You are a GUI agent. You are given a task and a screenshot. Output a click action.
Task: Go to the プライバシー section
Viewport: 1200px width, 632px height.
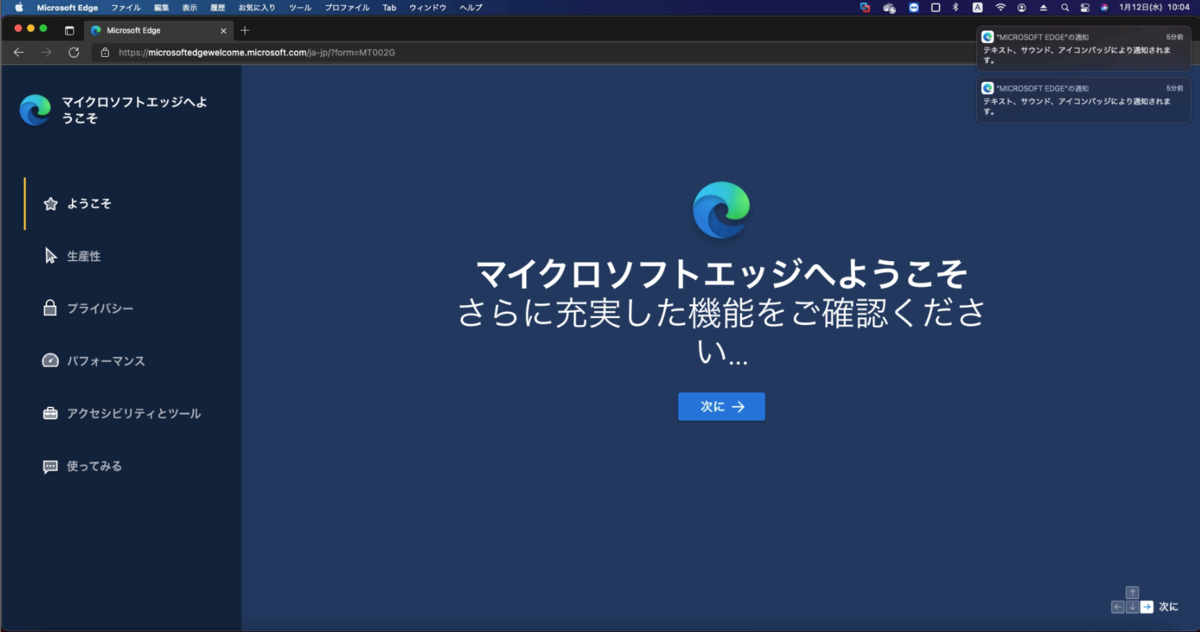(100, 308)
